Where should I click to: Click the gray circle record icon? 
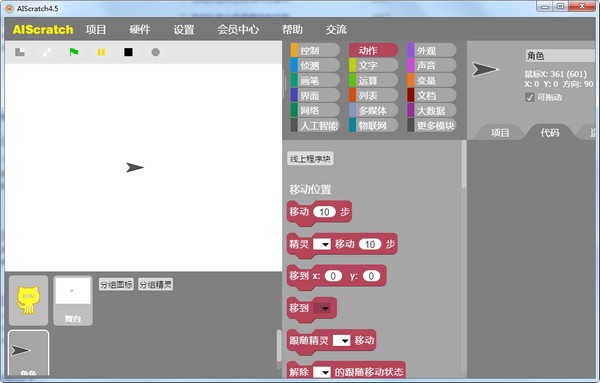tap(155, 52)
